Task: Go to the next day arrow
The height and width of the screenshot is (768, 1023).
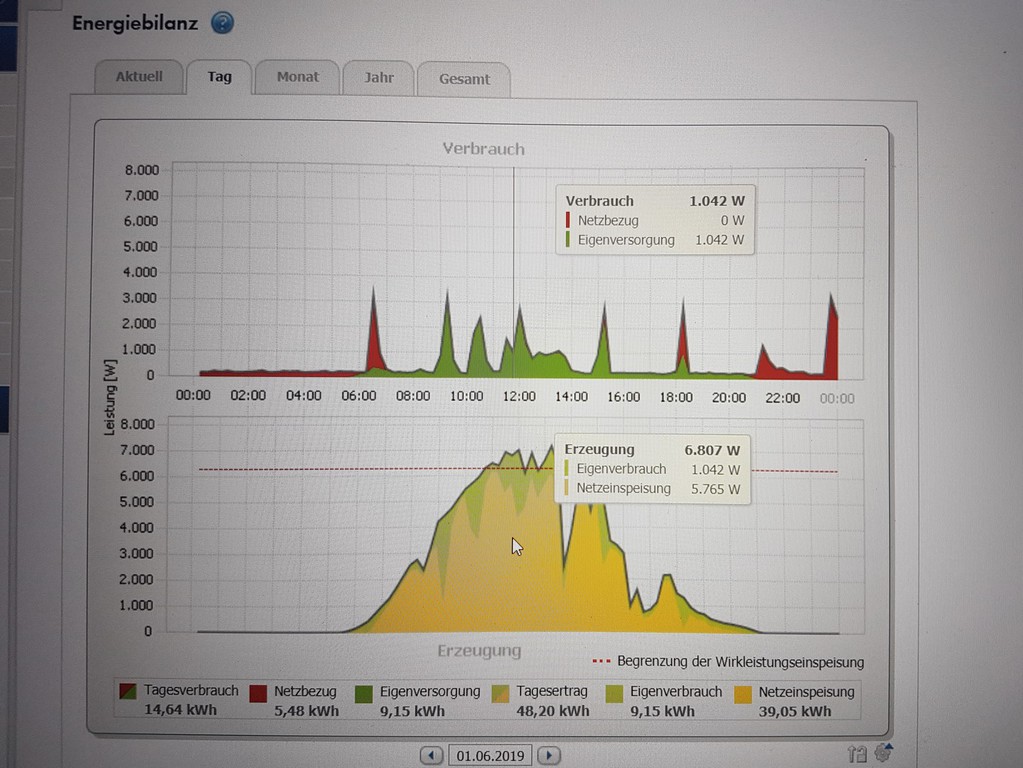Action: [550, 755]
